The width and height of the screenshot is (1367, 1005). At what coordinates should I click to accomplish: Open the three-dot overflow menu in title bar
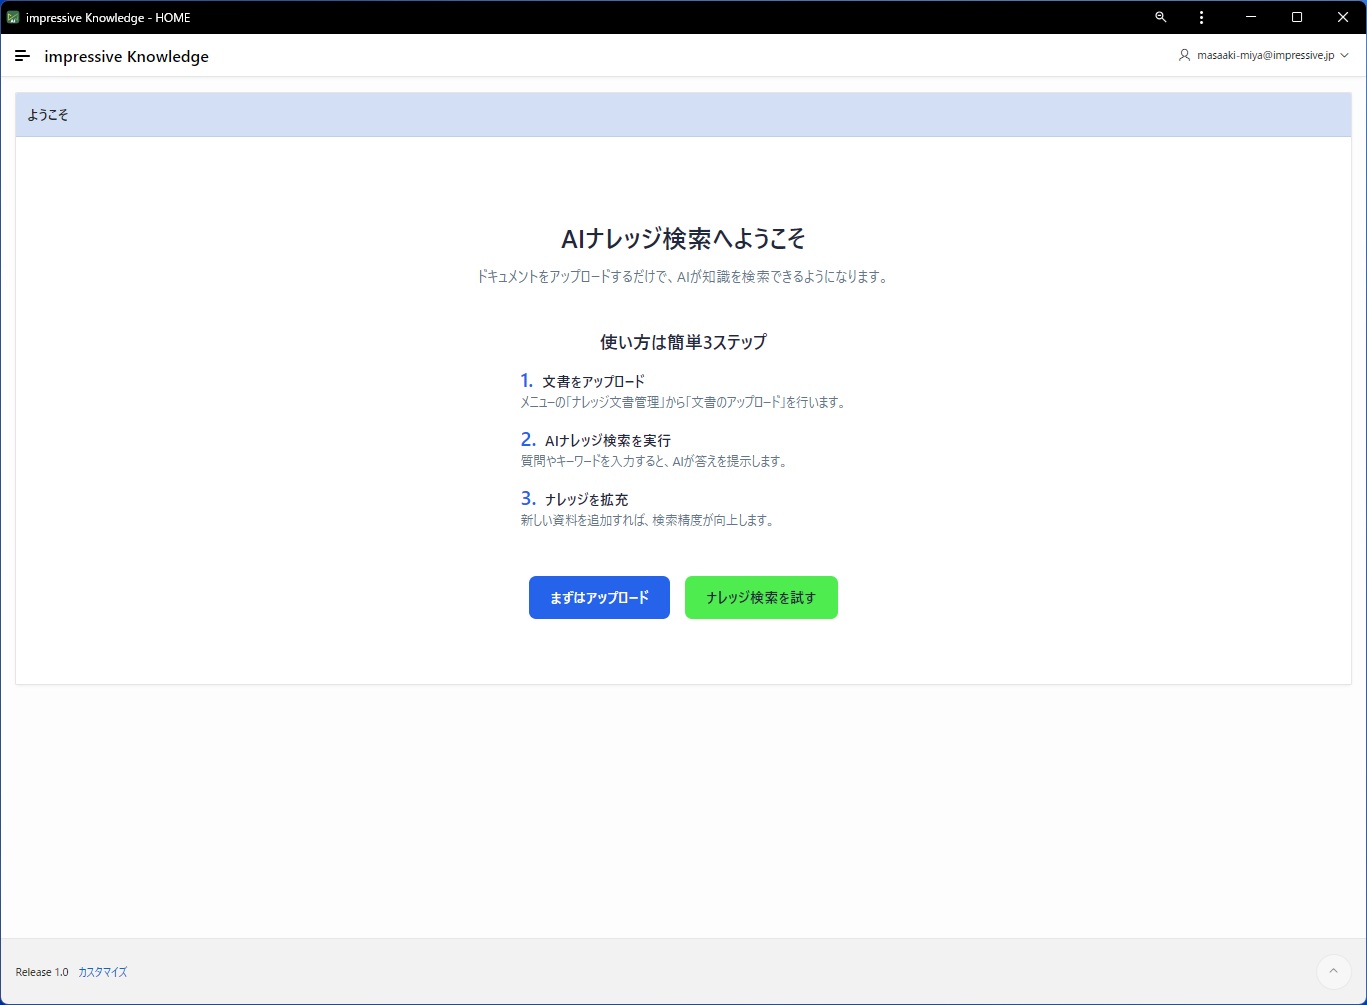coord(1201,17)
